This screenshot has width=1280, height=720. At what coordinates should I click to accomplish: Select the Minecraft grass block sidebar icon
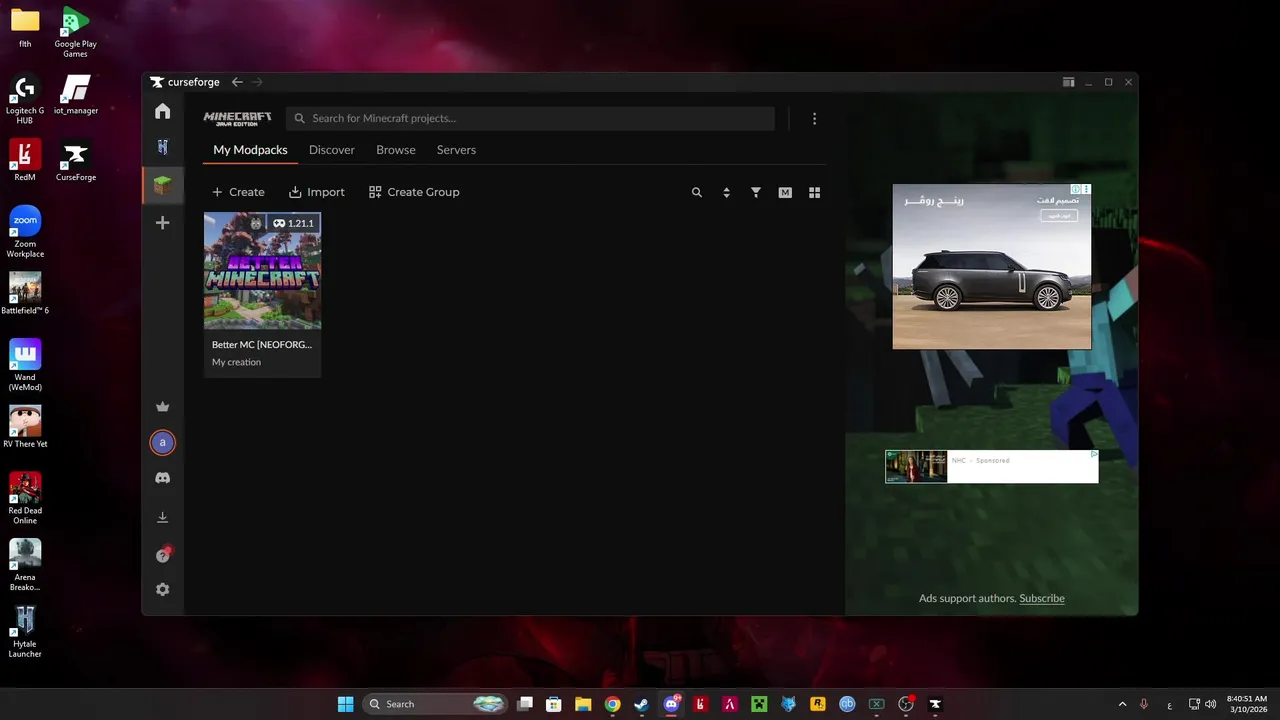[163, 185]
